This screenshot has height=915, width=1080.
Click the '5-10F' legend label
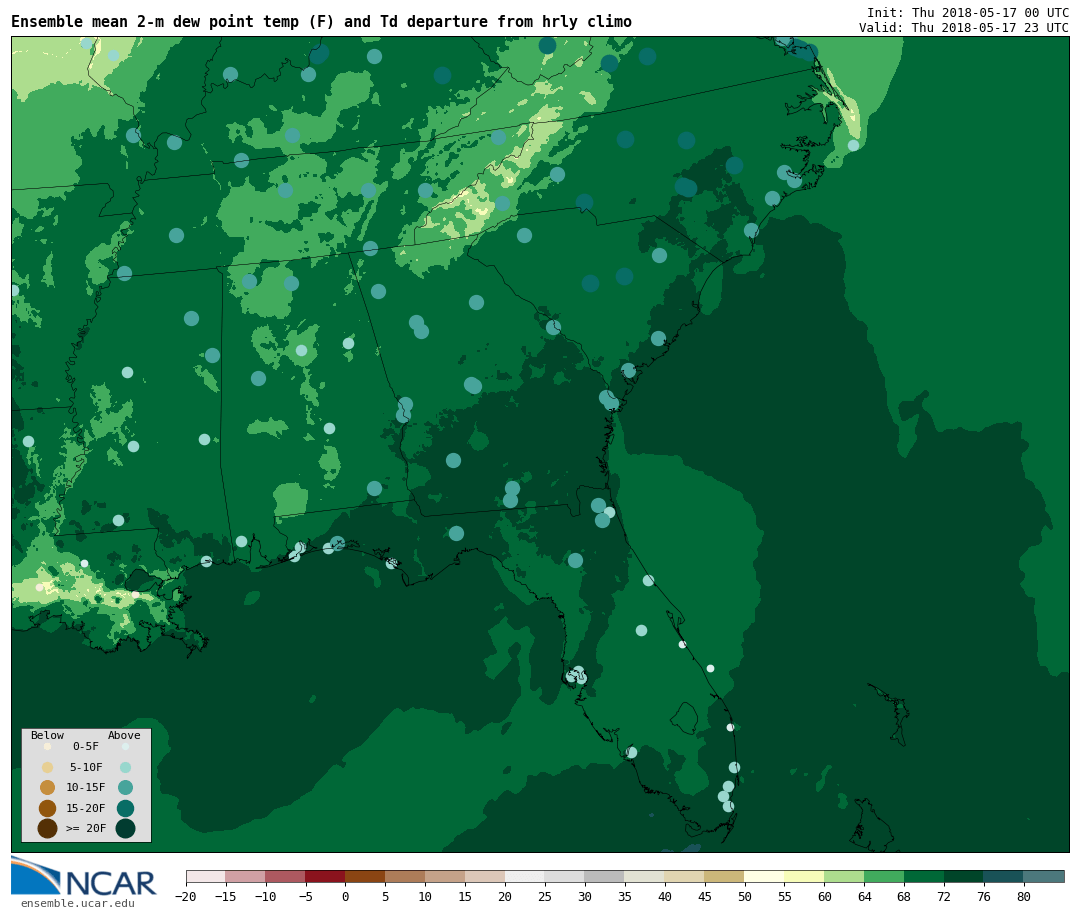pos(86,768)
